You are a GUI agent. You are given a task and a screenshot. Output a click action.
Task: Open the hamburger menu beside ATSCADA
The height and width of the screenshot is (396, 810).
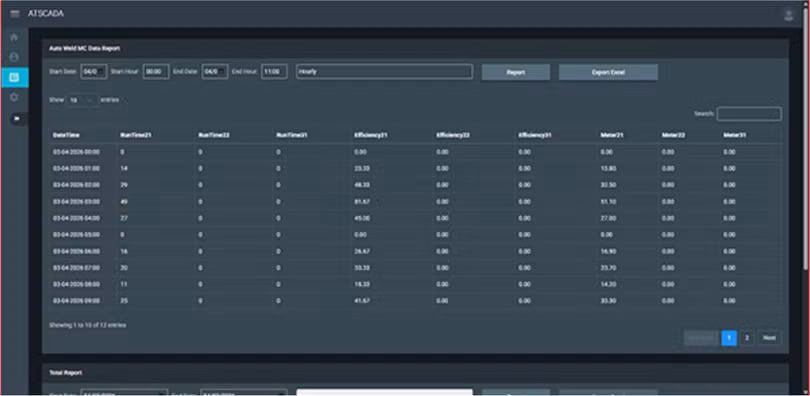click(x=14, y=14)
